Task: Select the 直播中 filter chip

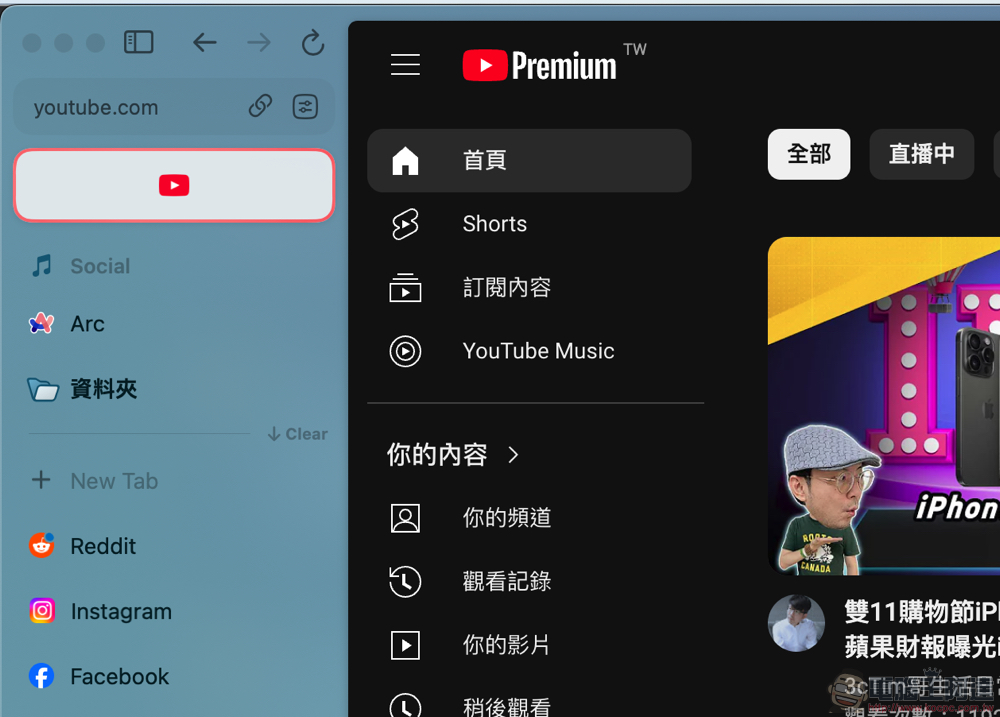Action: (x=922, y=154)
